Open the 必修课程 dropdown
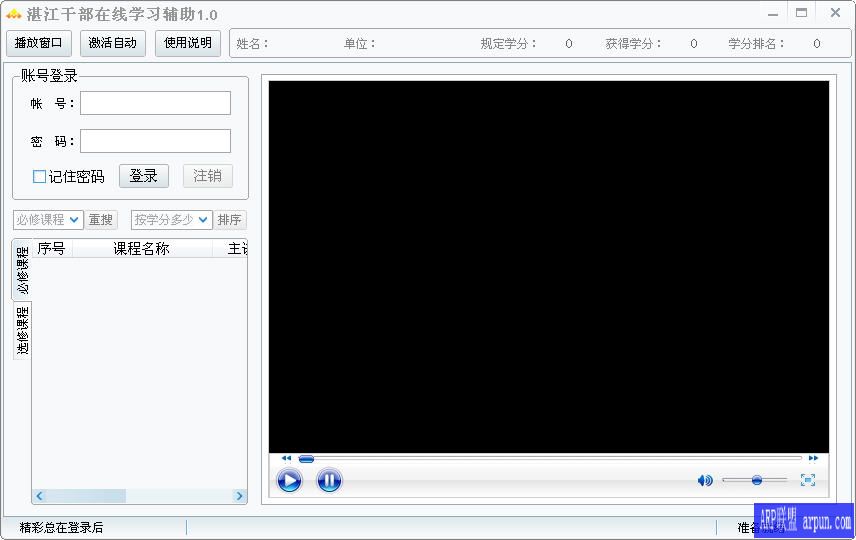Viewport: 856px width, 540px height. (48, 220)
